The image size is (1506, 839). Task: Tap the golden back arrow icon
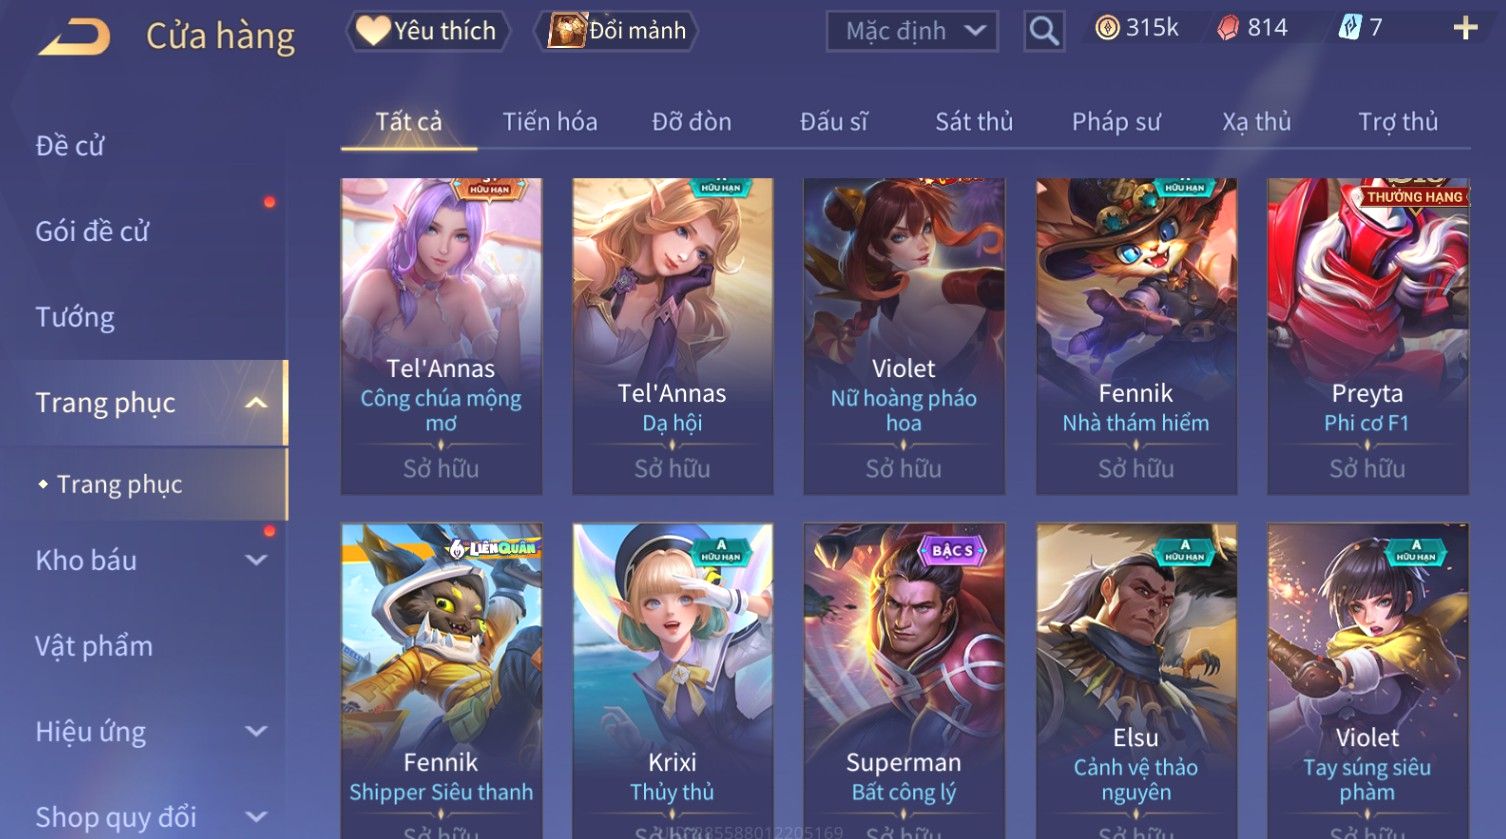pos(75,37)
